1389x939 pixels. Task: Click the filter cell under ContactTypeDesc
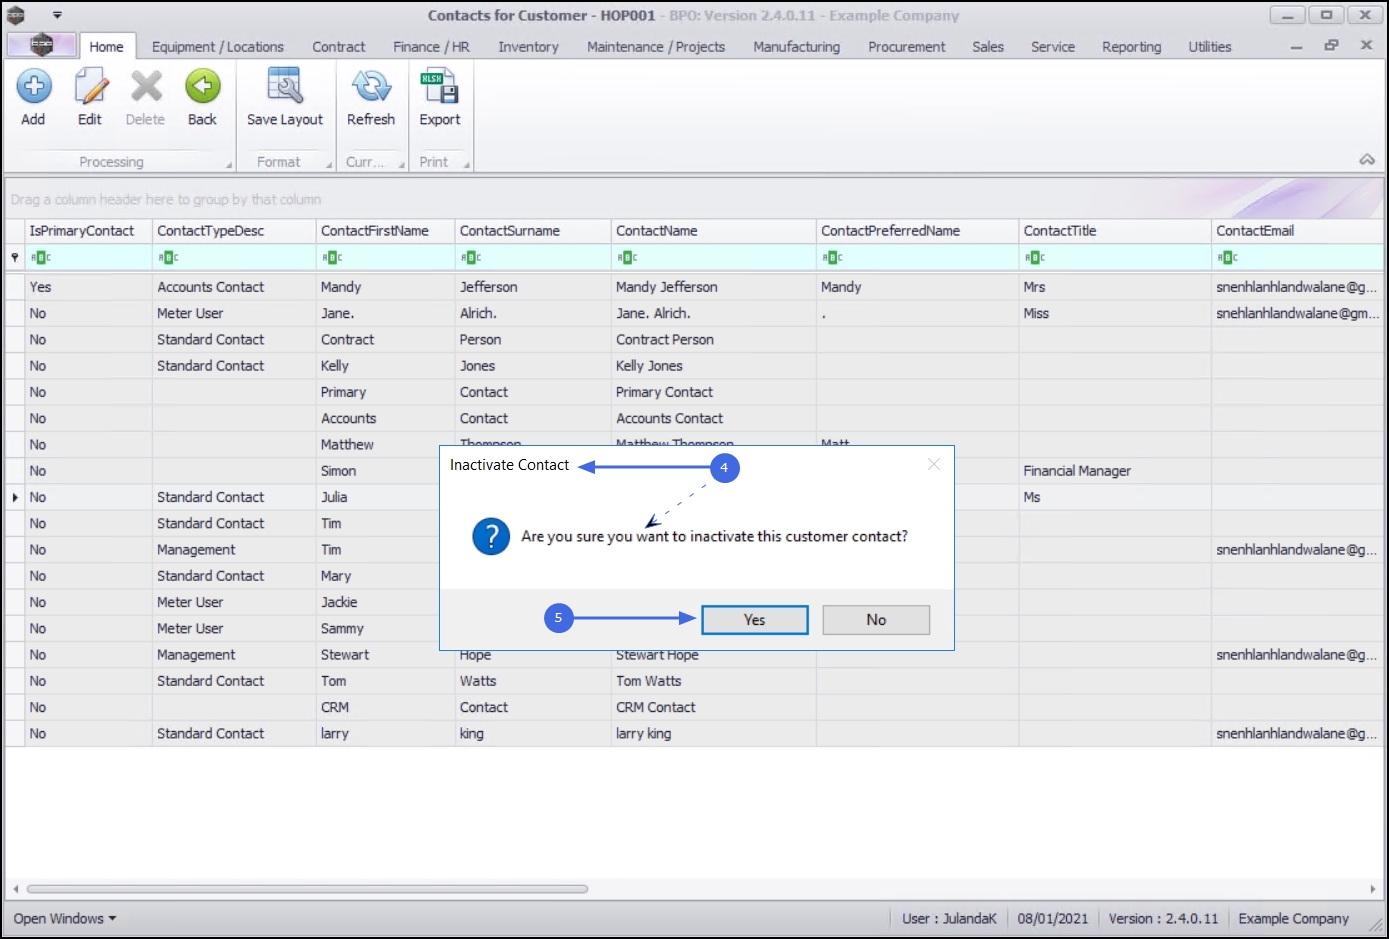pyautogui.click(x=234, y=258)
